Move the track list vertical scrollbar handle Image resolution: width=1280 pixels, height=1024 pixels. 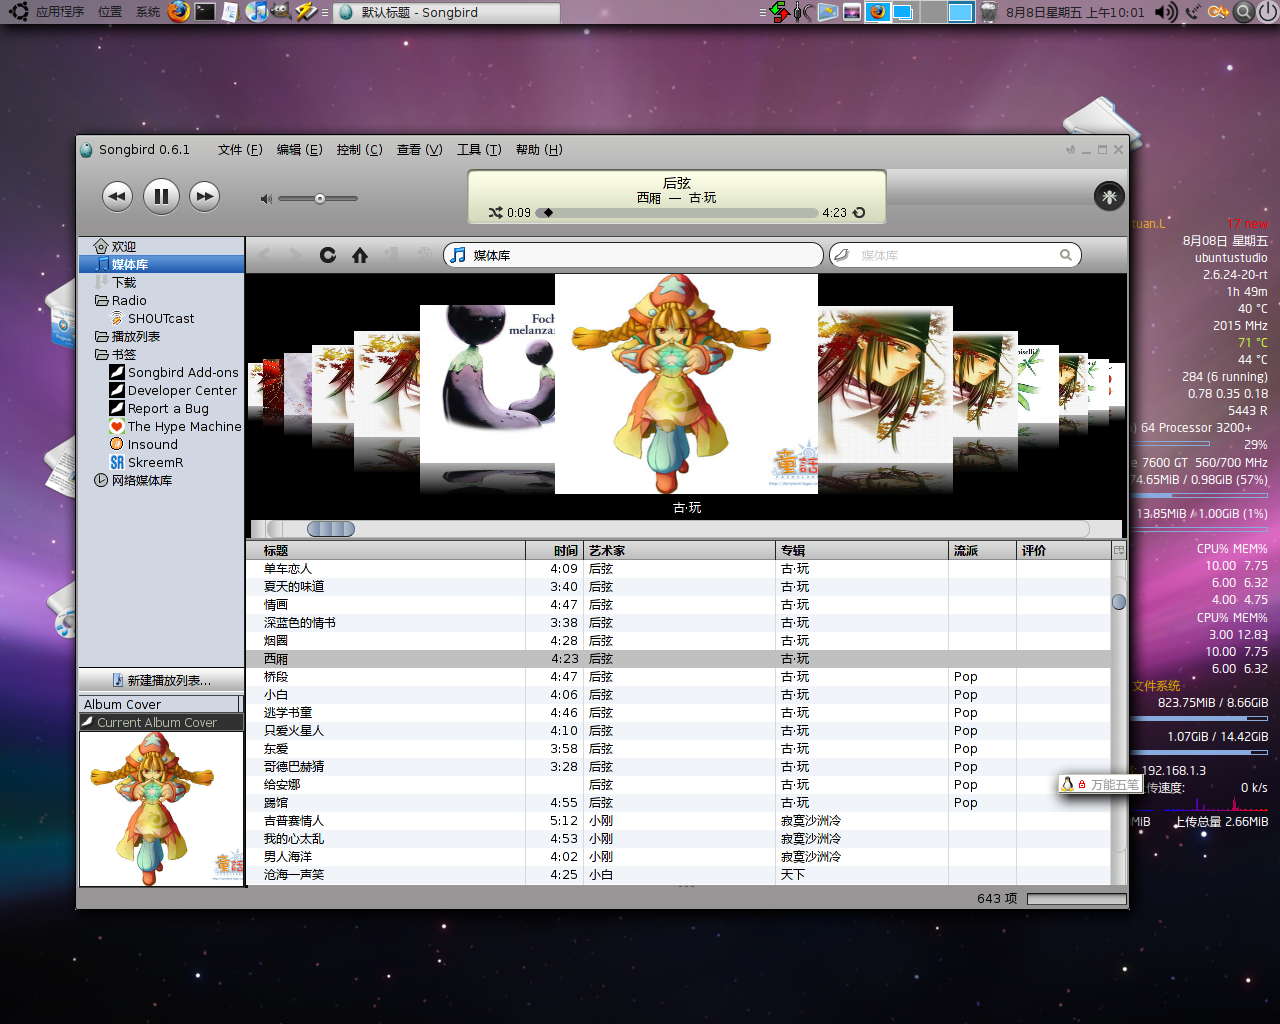point(1119,602)
